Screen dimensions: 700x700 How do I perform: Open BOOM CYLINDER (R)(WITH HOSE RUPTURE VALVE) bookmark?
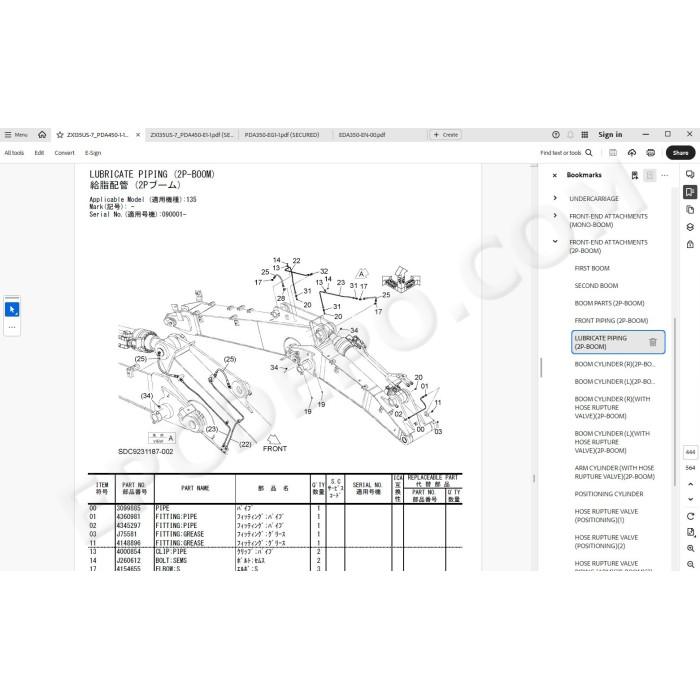[x=612, y=408]
